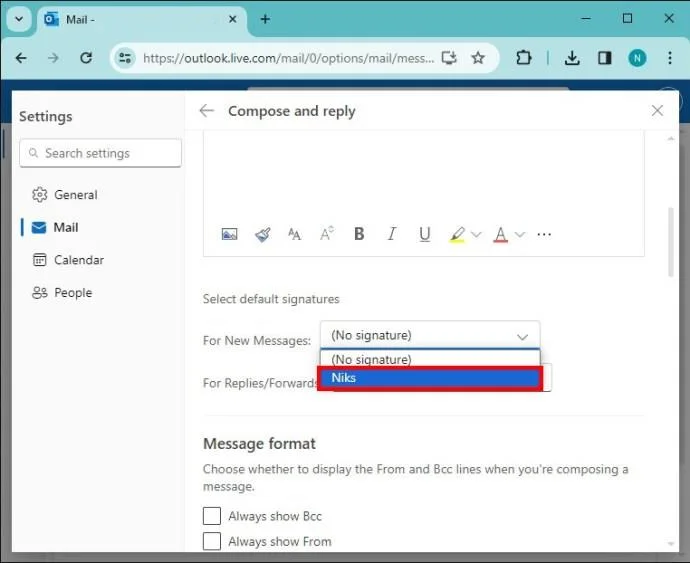Screen dimensions: 690x563
Task: Select the Mail browser tab
Action: (142, 19)
